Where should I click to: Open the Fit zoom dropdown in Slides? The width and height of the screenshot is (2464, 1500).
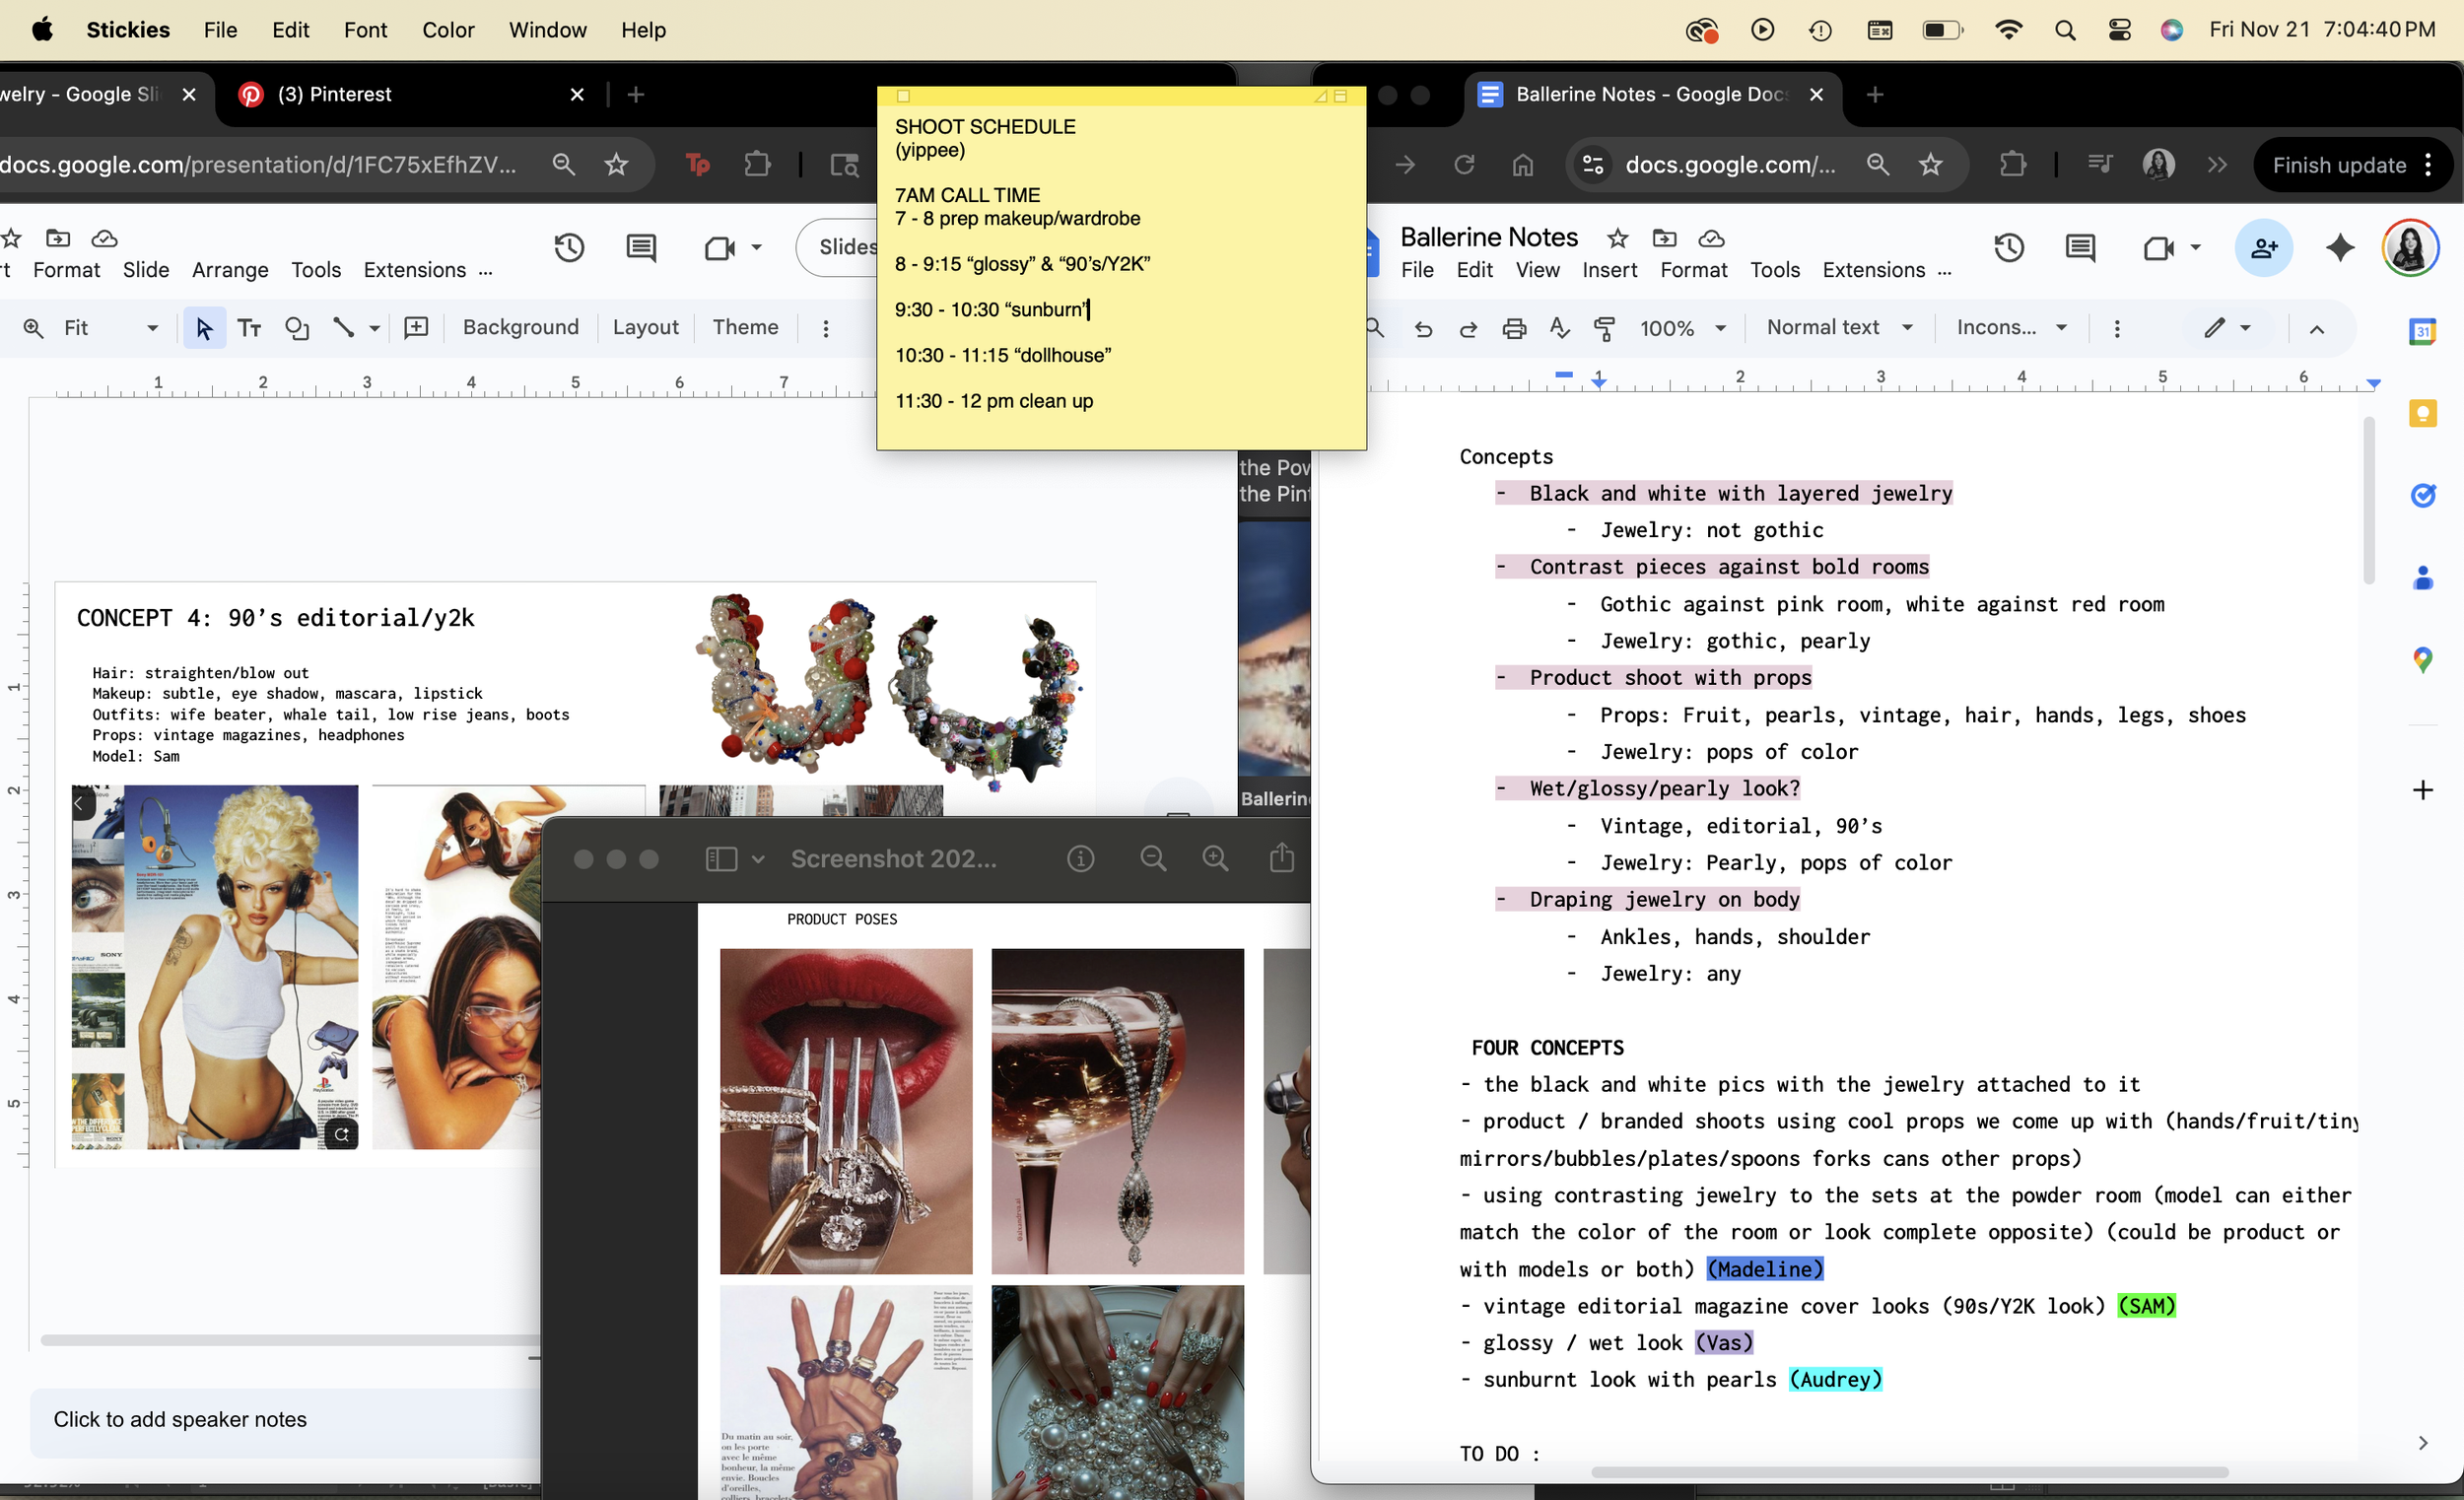click(x=152, y=328)
